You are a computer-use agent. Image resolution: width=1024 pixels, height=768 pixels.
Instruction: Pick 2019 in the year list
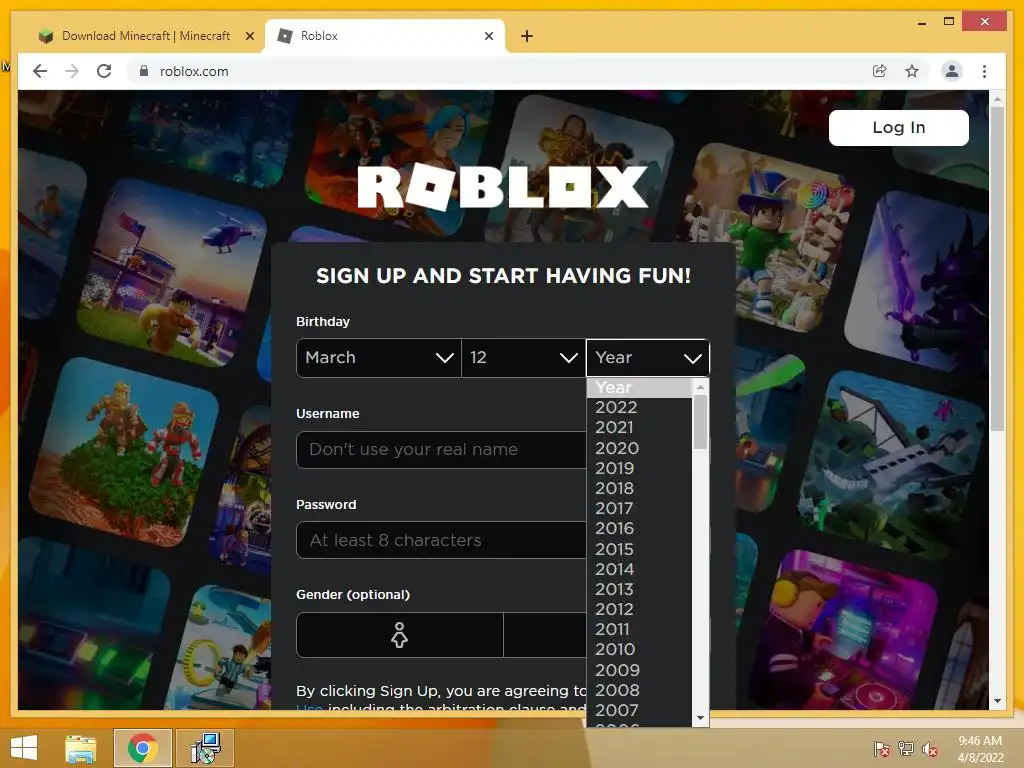pos(639,468)
